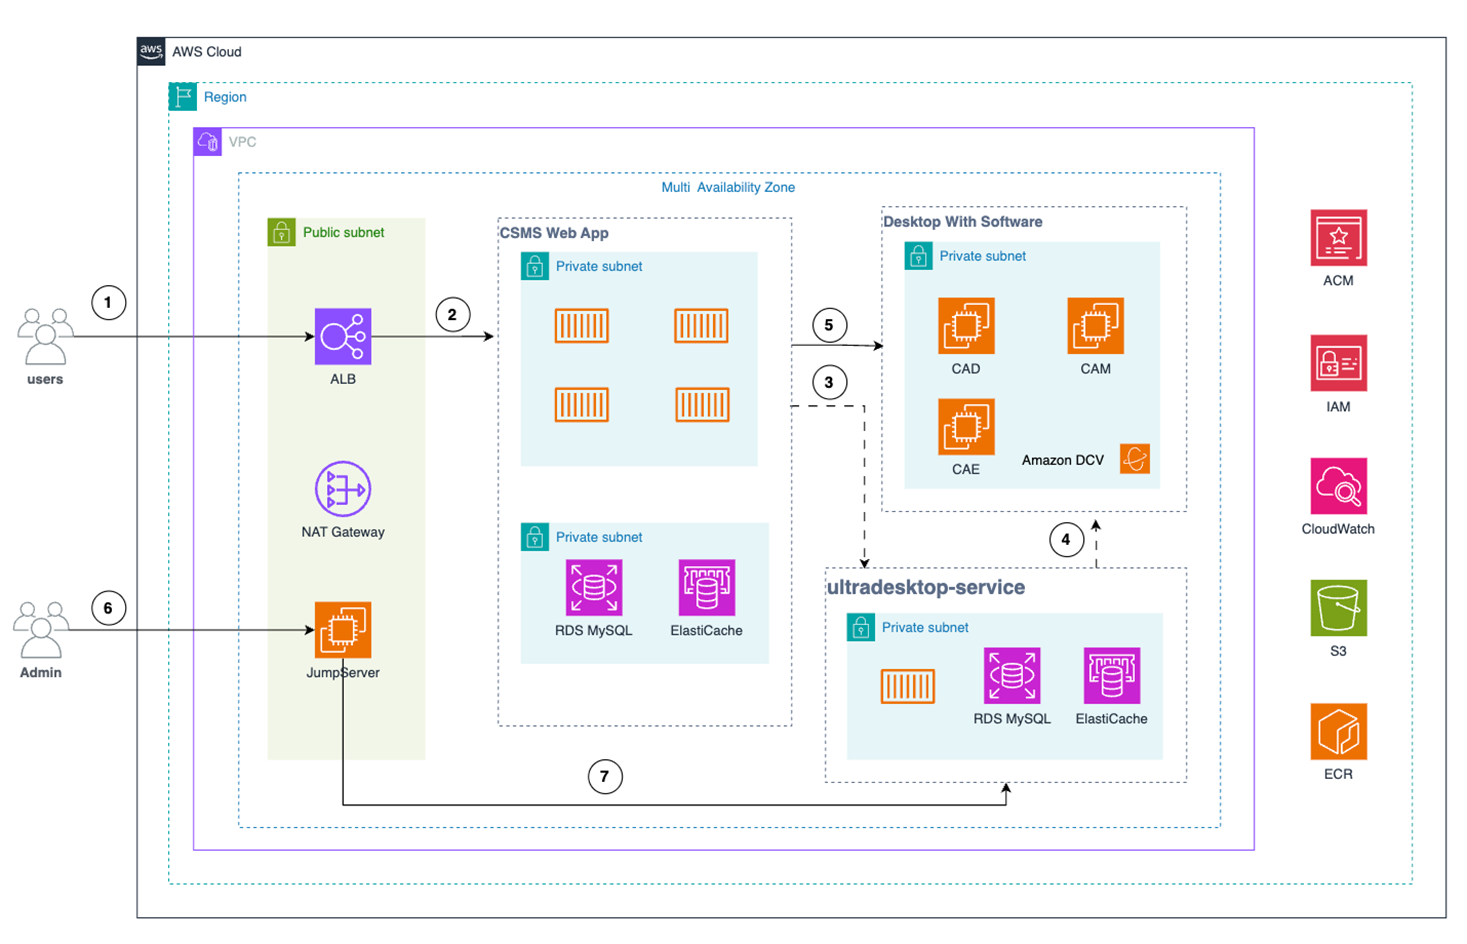Select the "CSMS Web App" title
Image resolution: width=1467 pixels, height=944 pixels.
pyautogui.click(x=554, y=233)
